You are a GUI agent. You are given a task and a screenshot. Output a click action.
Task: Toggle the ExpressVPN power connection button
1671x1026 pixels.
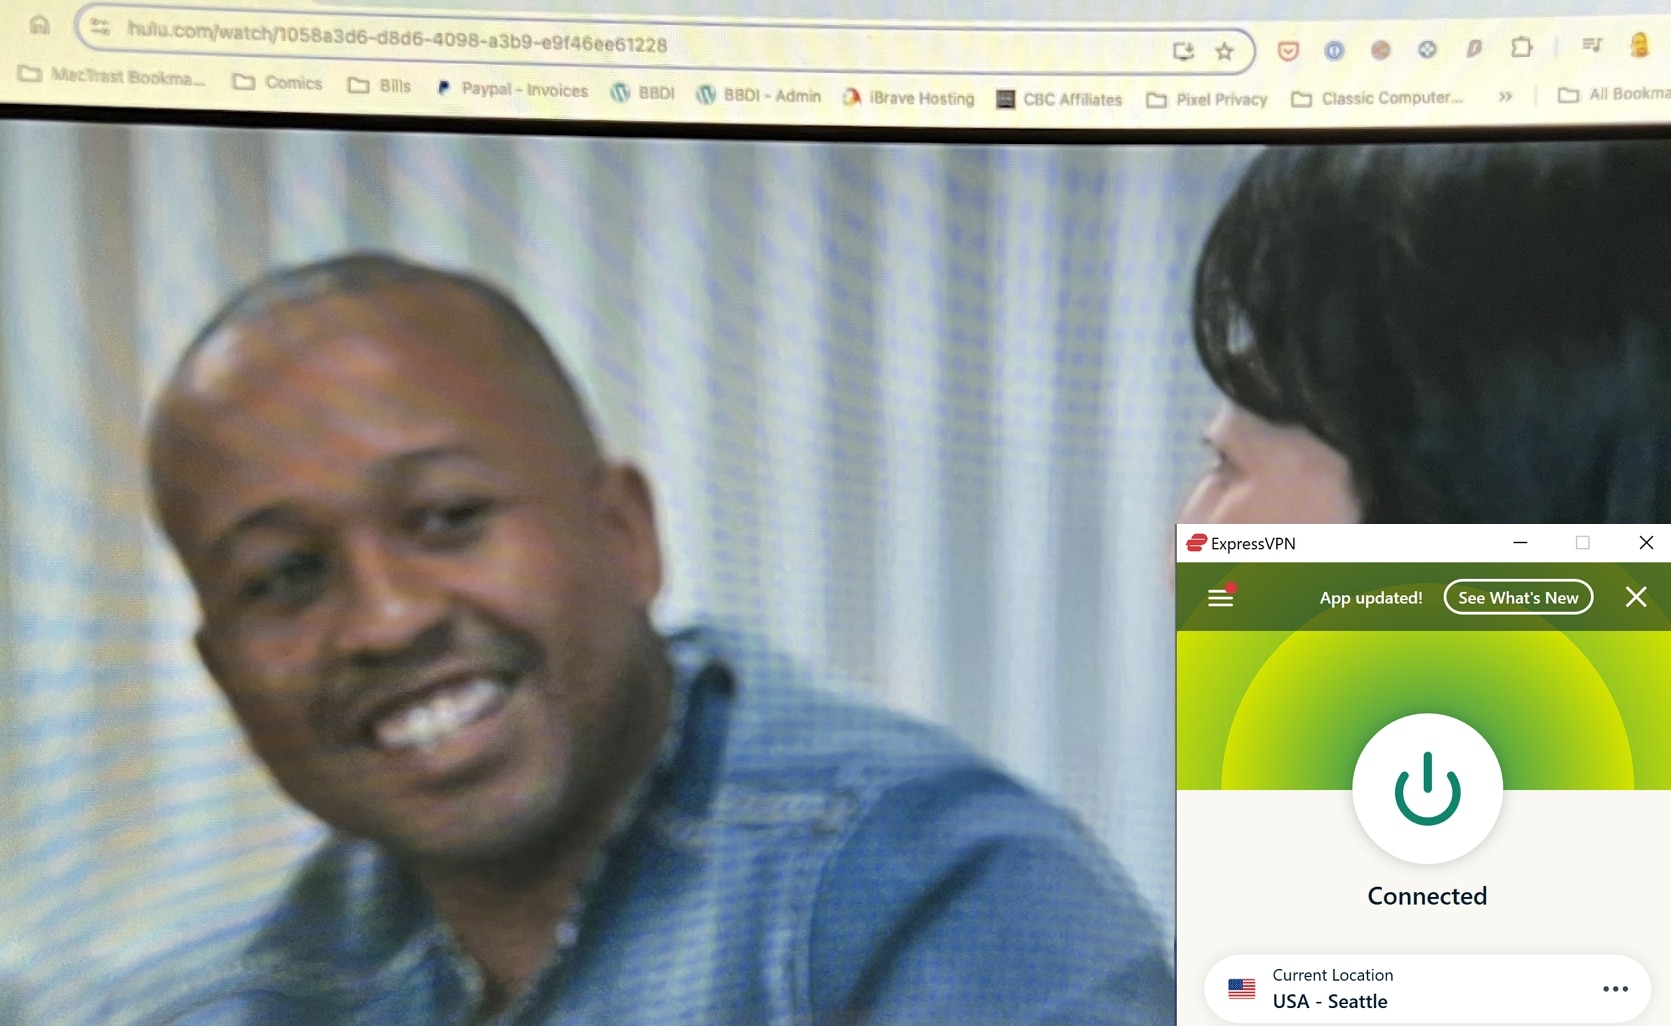[x=1427, y=788]
